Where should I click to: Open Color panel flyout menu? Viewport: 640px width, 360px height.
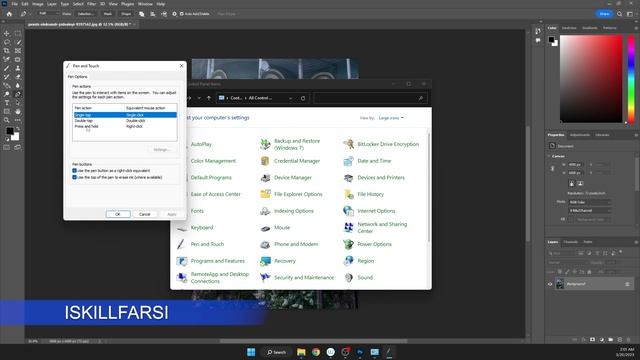[x=636, y=28]
